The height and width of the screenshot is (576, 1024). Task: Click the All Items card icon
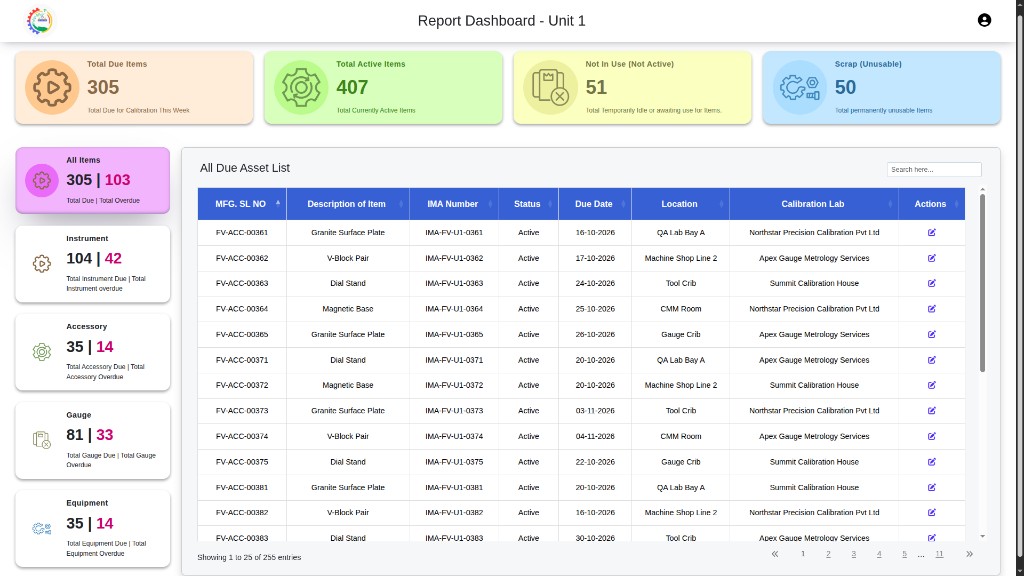click(x=42, y=180)
